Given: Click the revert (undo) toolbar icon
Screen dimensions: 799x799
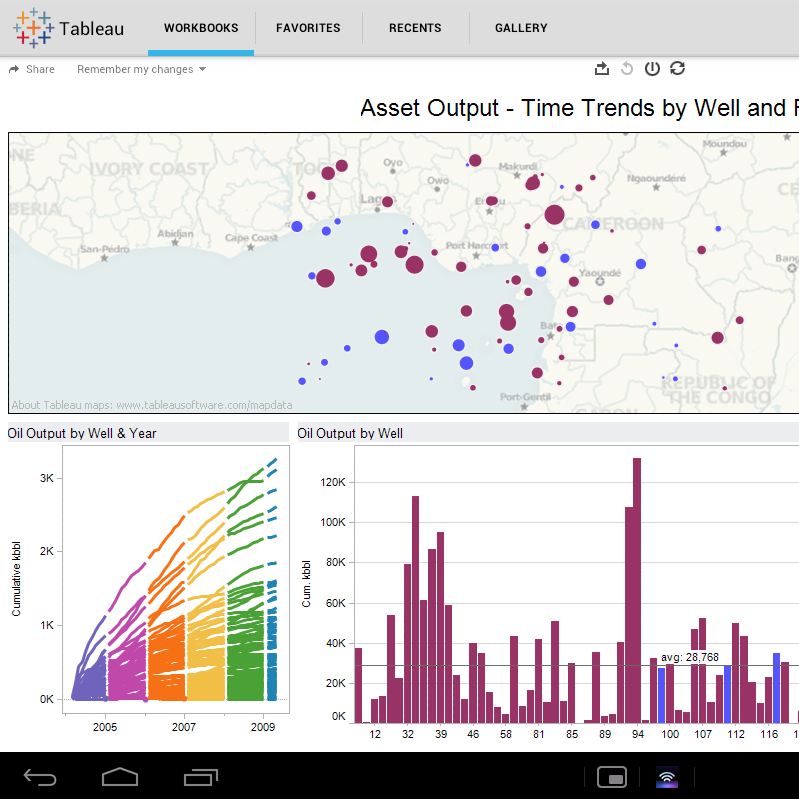Looking at the screenshot, I should (x=627, y=68).
